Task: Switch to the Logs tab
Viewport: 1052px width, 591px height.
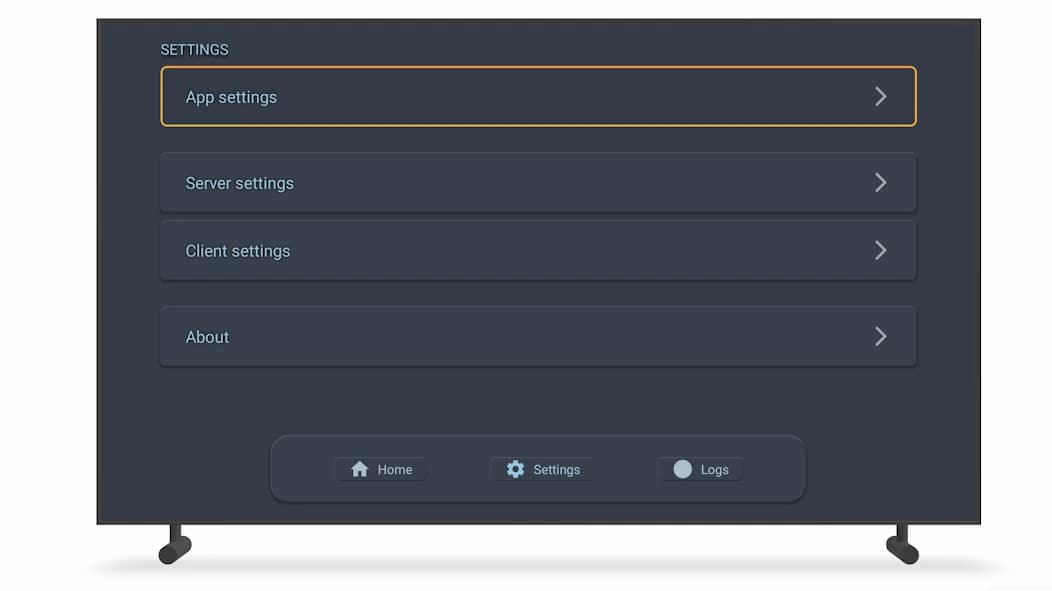Action: coord(699,469)
